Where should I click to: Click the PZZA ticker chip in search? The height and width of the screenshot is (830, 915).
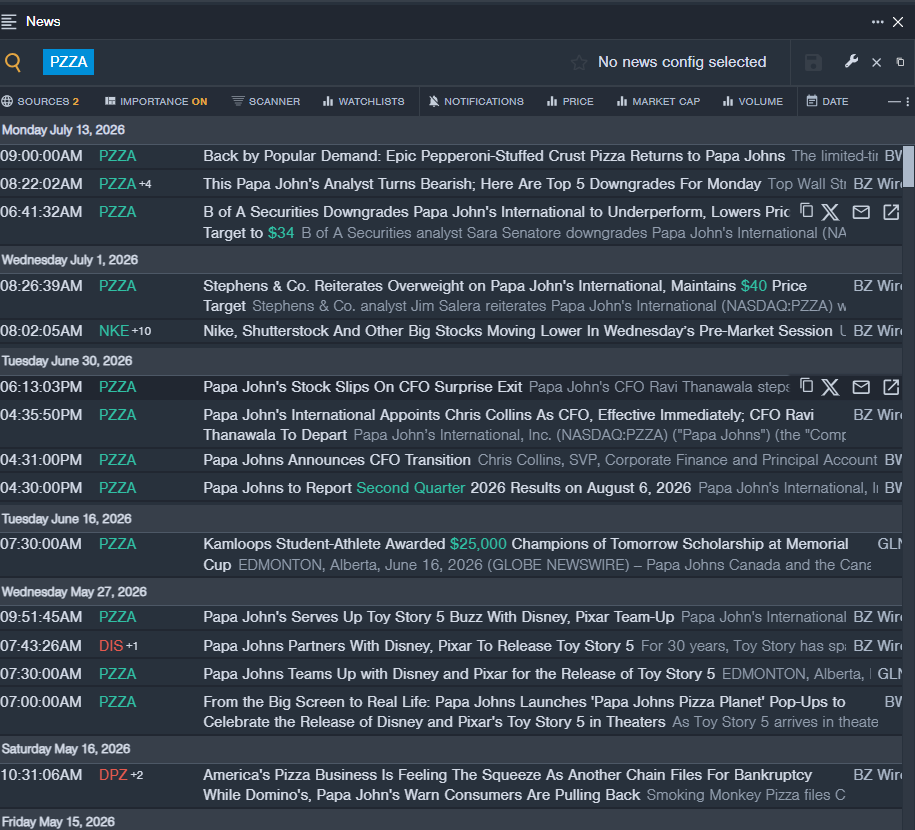(x=68, y=62)
